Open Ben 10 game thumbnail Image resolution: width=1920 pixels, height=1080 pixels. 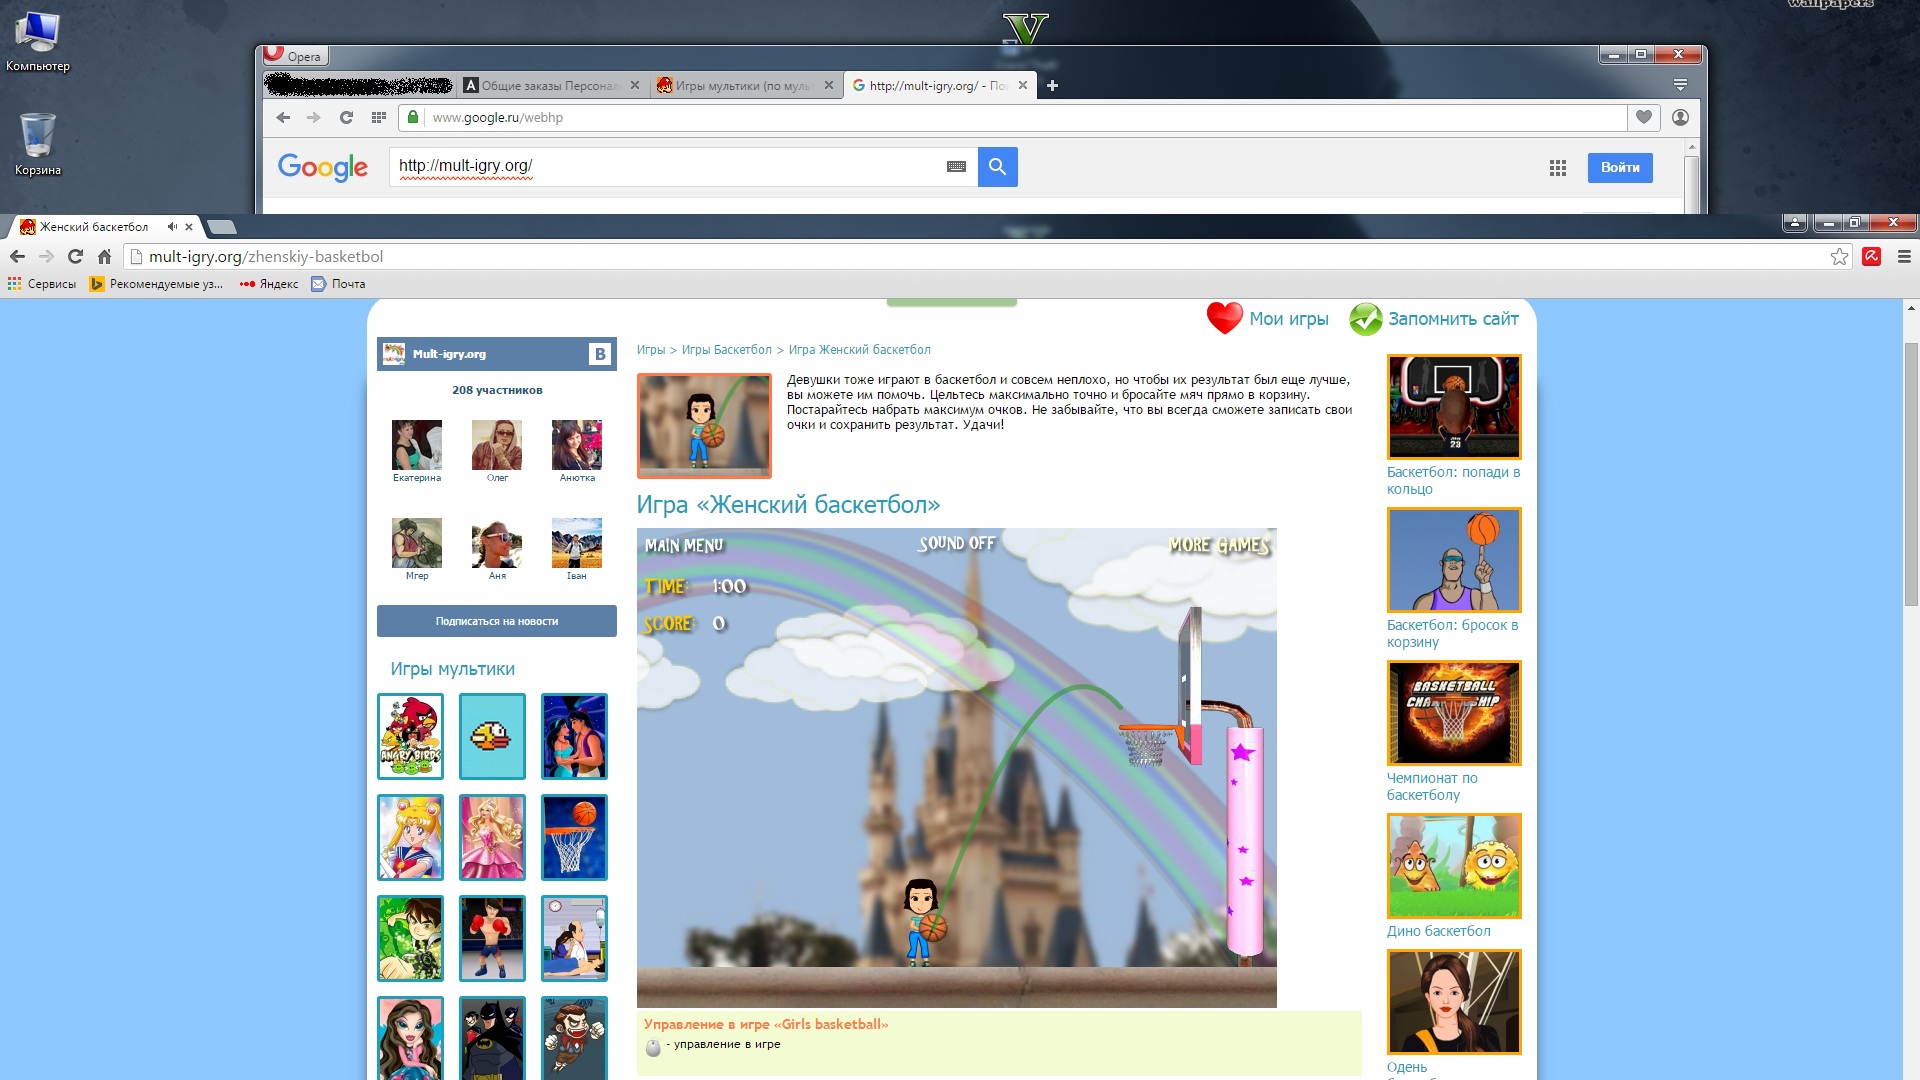click(410, 938)
